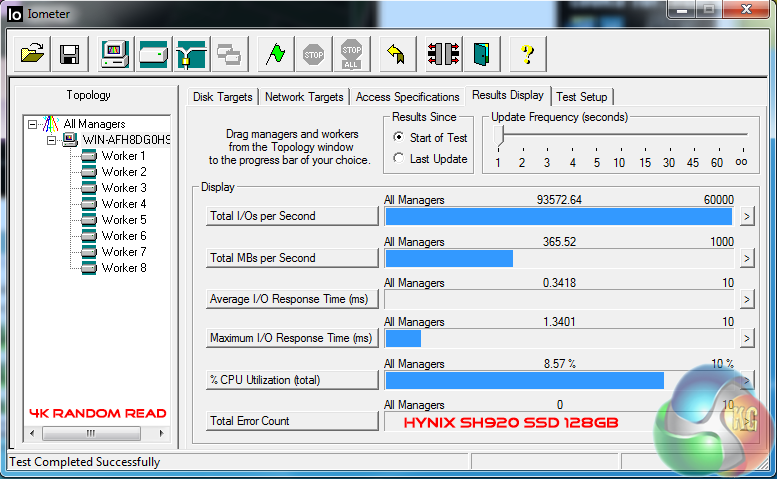Click Total Error Count button
This screenshot has height=479, width=777.
pyautogui.click(x=292, y=421)
